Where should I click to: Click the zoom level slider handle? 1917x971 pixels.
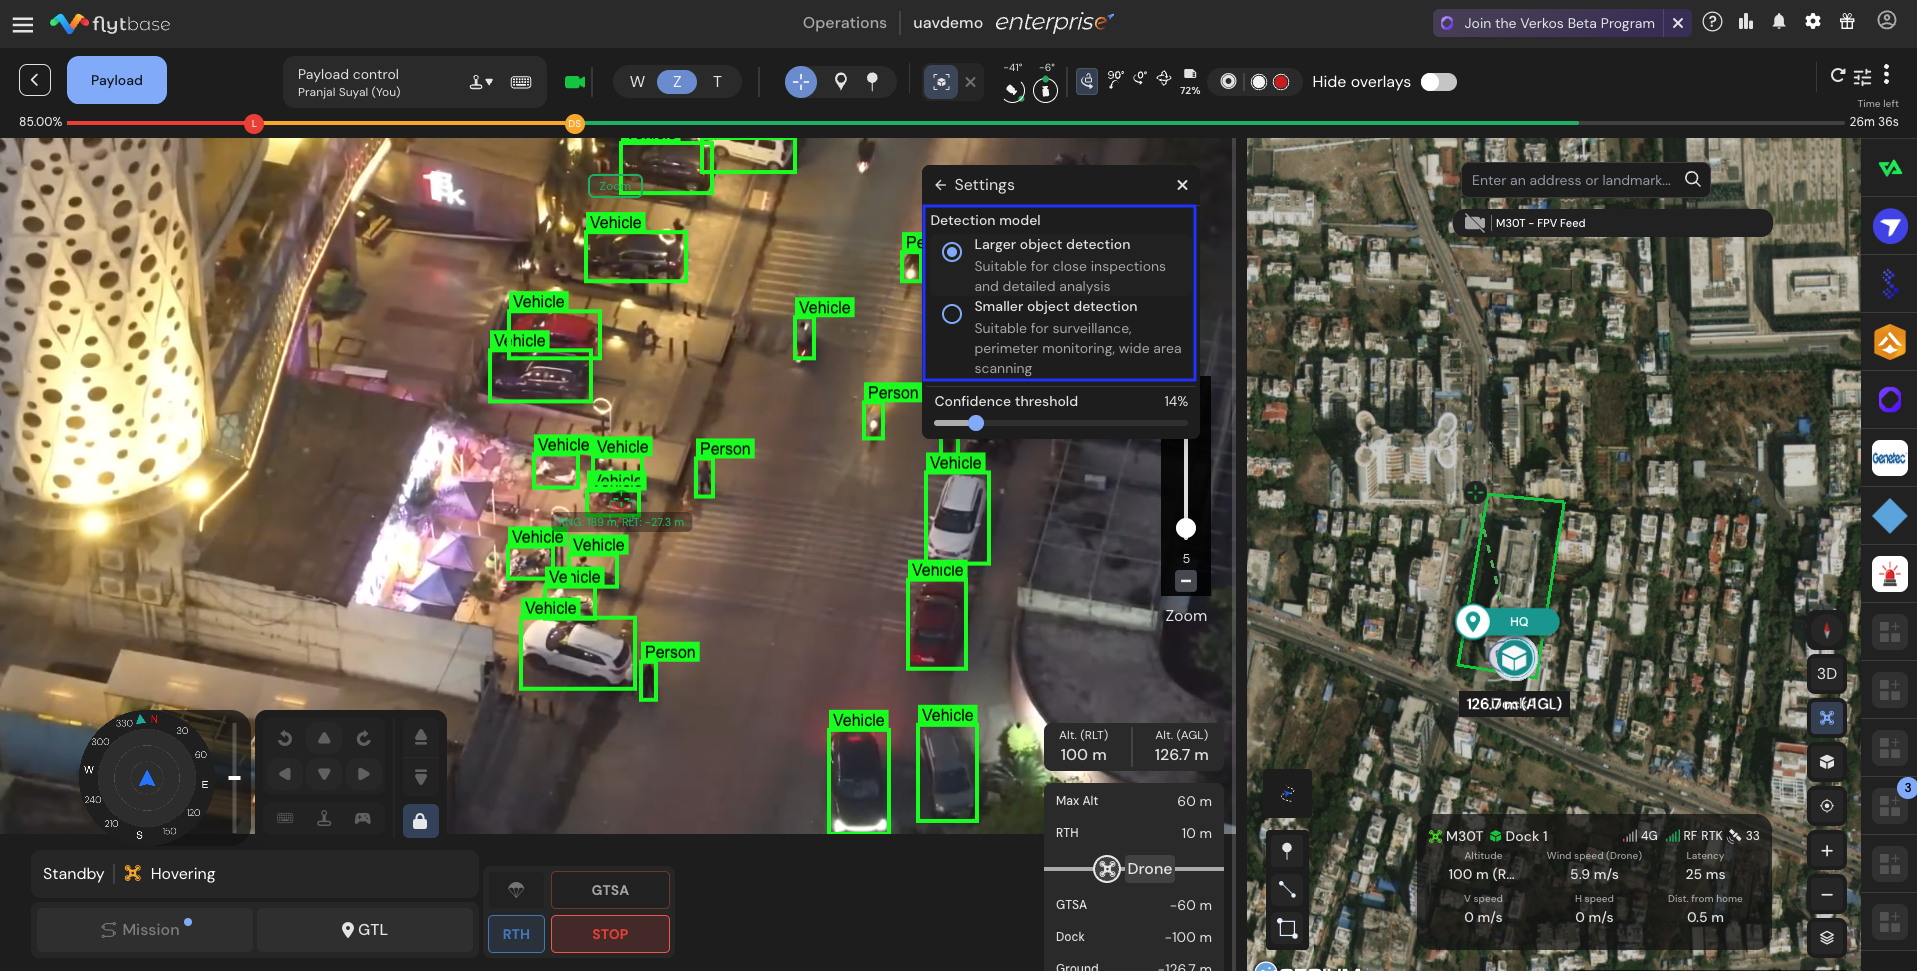pyautogui.click(x=1186, y=528)
